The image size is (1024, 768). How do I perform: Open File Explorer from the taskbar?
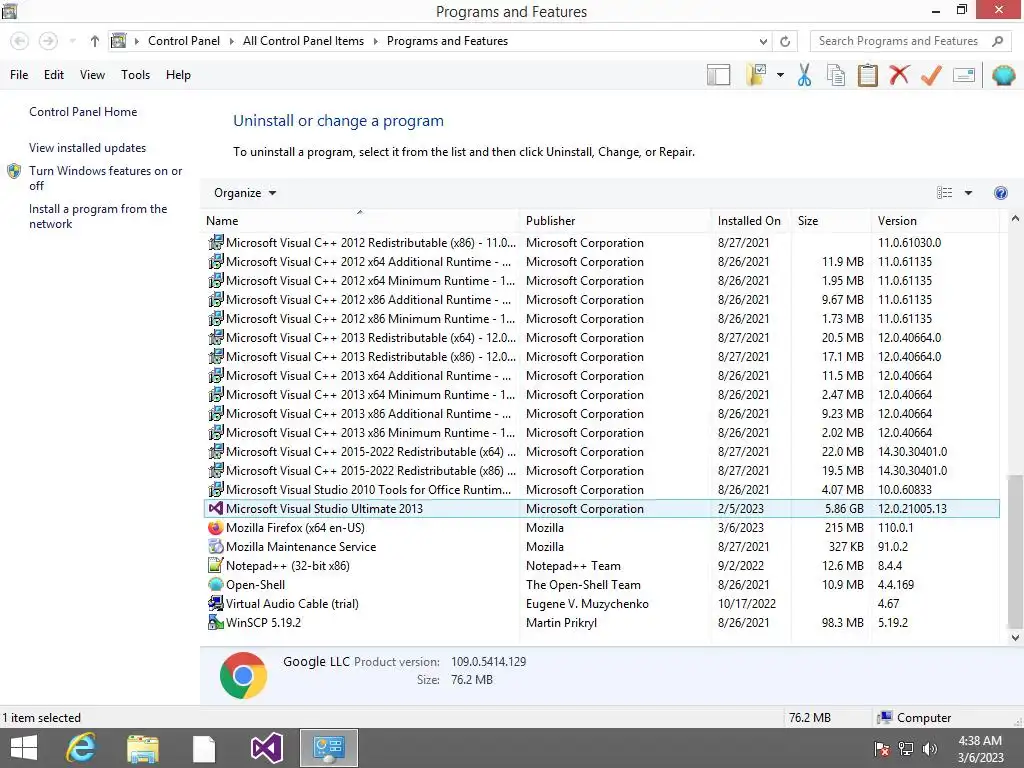[142, 748]
